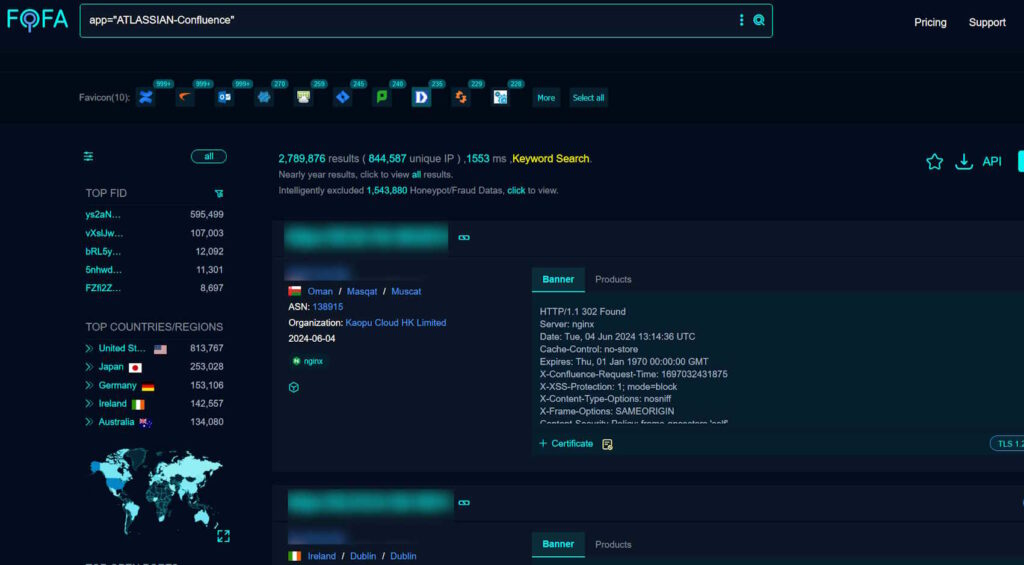Select FID vXslJw… entry
The height and width of the screenshot is (565, 1024).
tap(104, 233)
